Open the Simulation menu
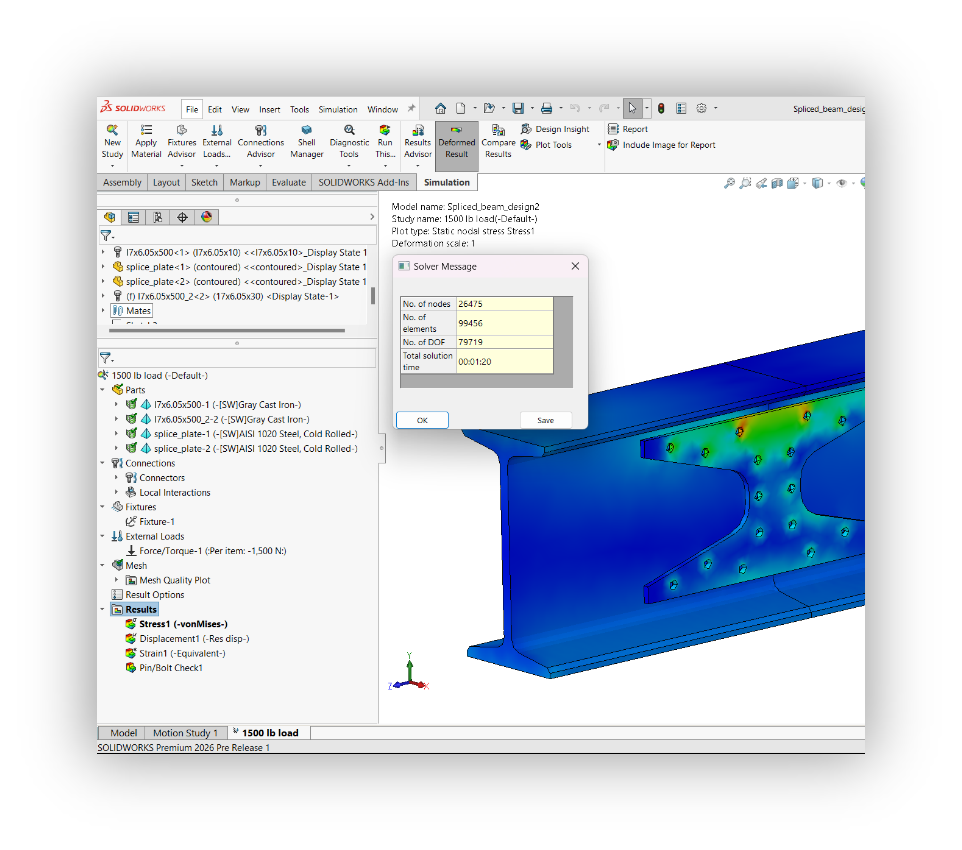This screenshot has height=850, width=962. [x=338, y=110]
